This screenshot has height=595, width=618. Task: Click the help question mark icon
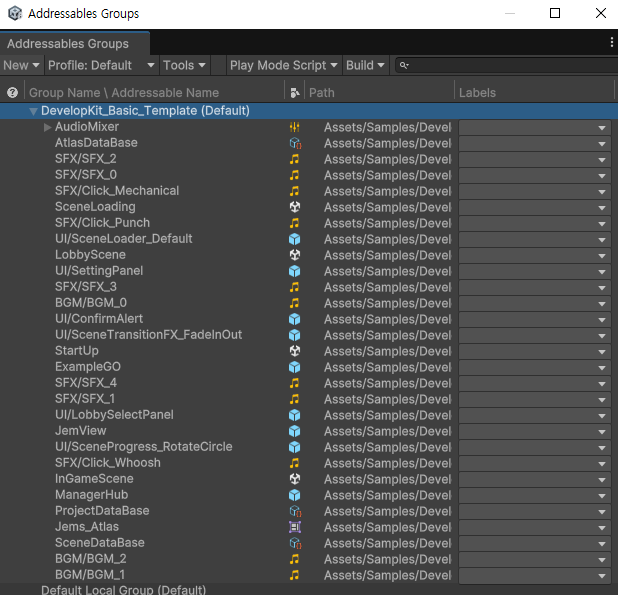coord(13,93)
